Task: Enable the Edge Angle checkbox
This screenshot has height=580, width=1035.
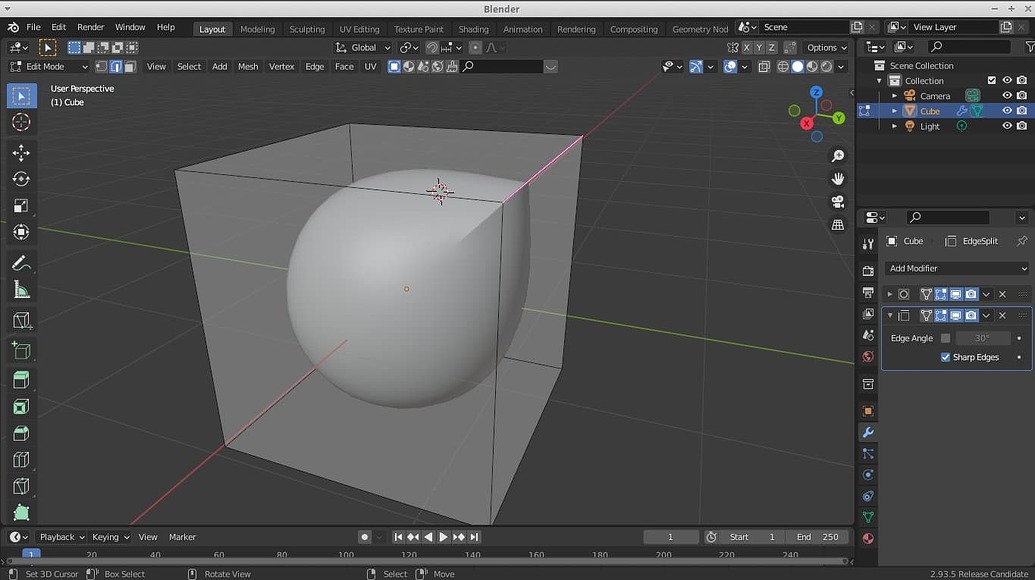Action: pyautogui.click(x=945, y=338)
